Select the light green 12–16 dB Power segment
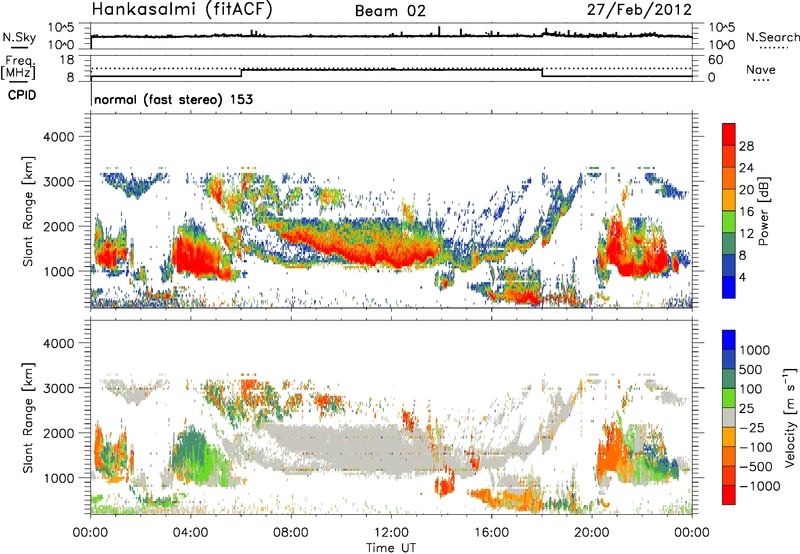 729,222
